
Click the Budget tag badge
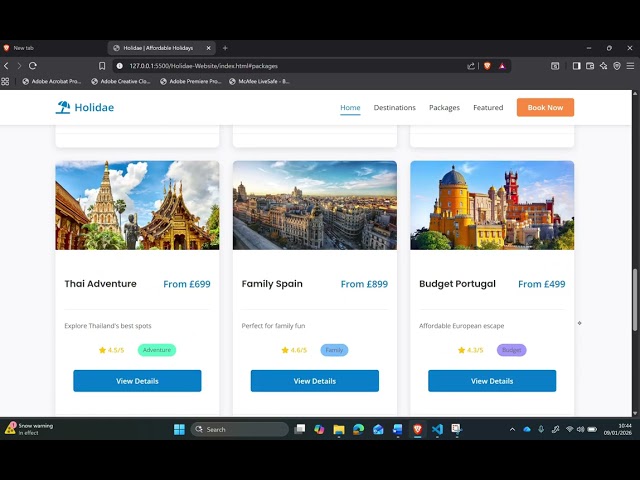511,350
